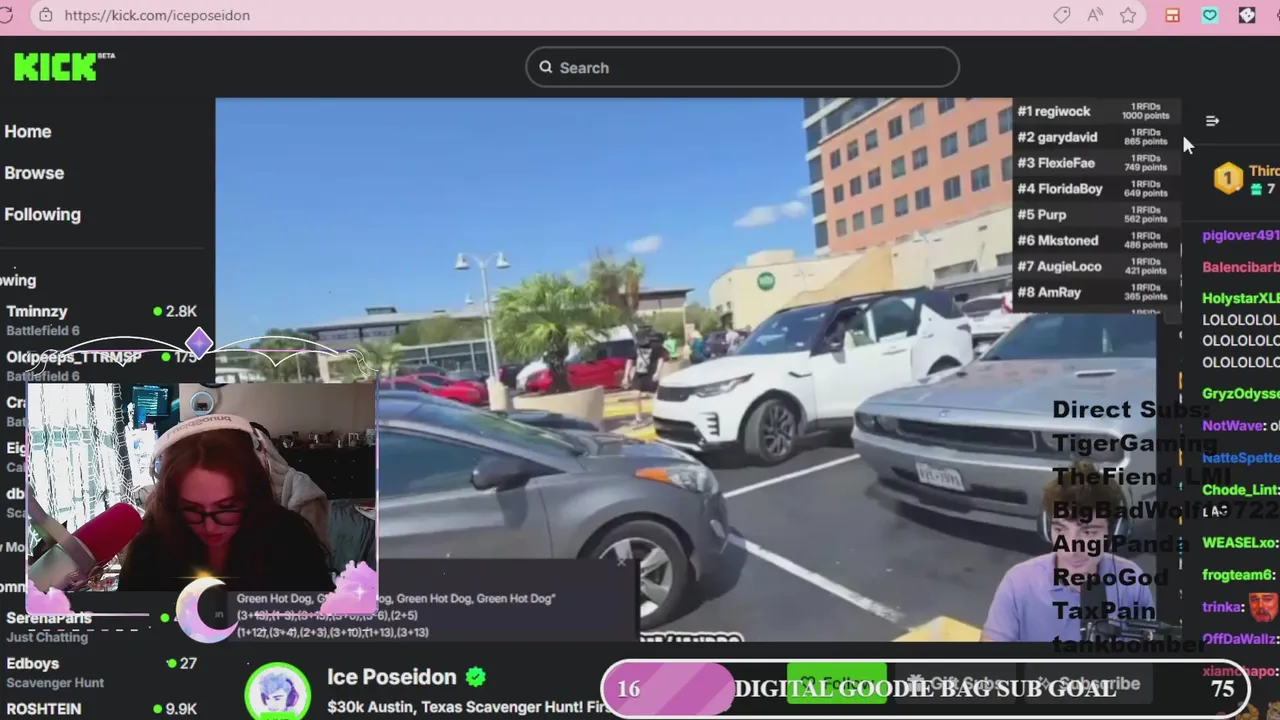The height and width of the screenshot is (720, 1280).
Task: Click the sub goal progress bar
Action: point(925,688)
